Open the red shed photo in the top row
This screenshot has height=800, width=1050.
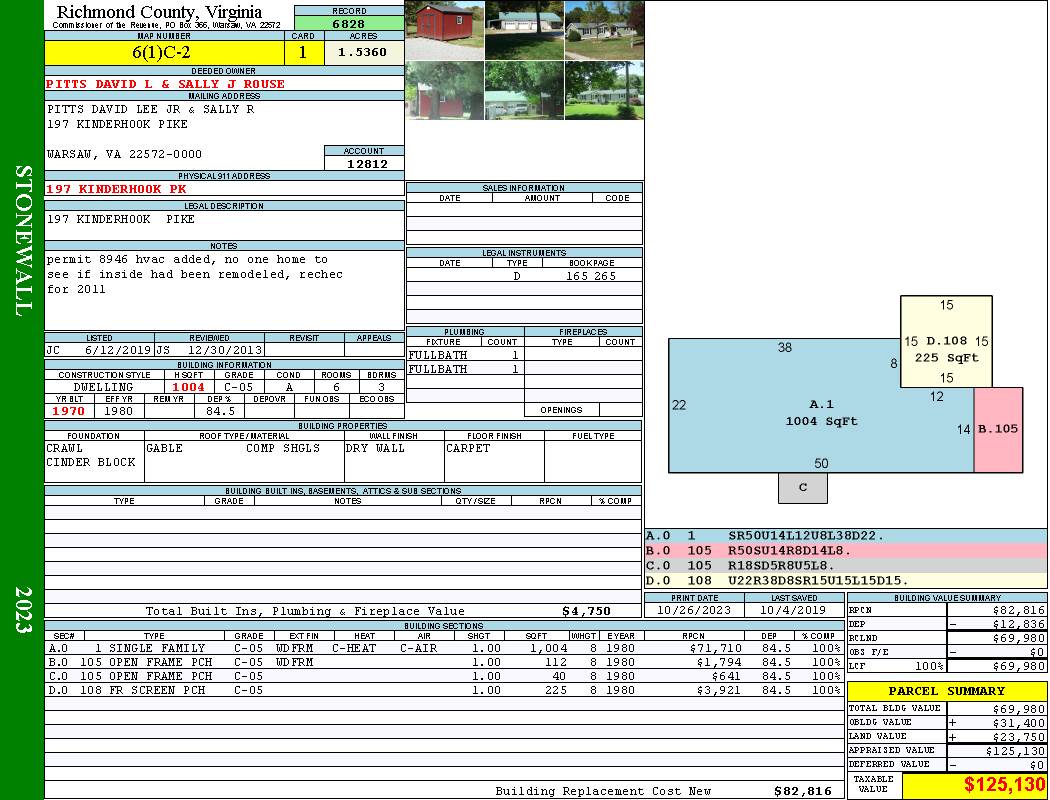[x=445, y=30]
